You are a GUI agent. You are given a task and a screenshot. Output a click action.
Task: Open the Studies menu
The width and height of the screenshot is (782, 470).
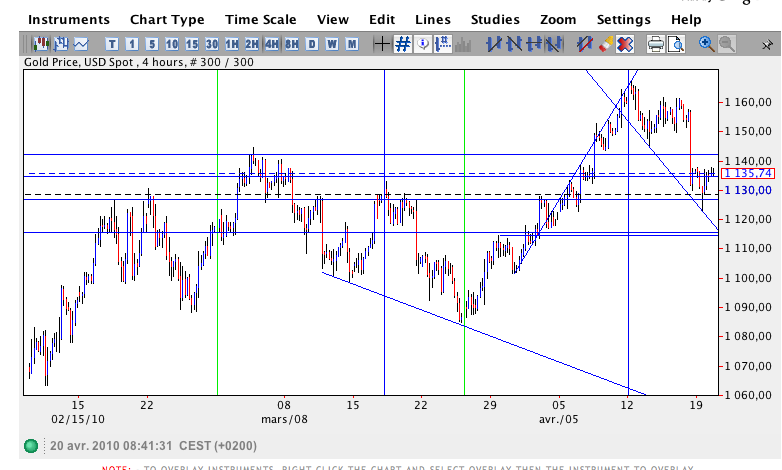(495, 20)
